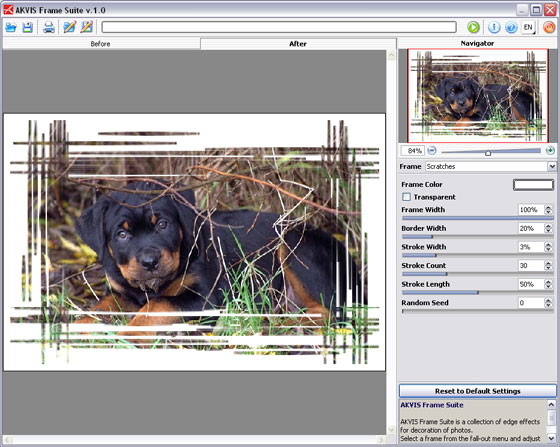The image size is (560, 447).
Task: Click the Frame Width spinner arrows
Action: point(548,210)
